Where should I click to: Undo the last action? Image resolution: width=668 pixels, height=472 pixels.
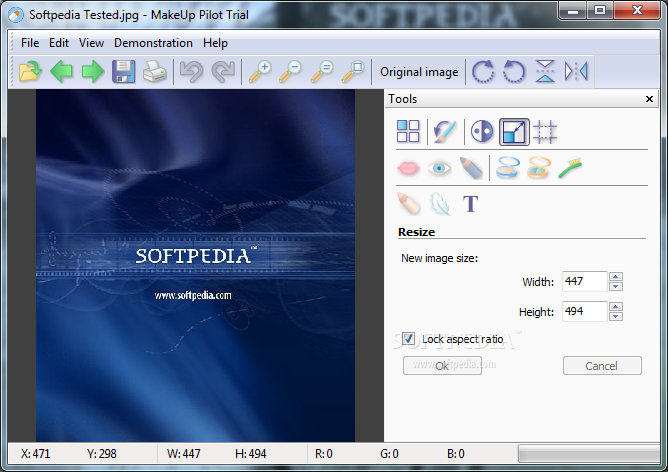(x=191, y=71)
